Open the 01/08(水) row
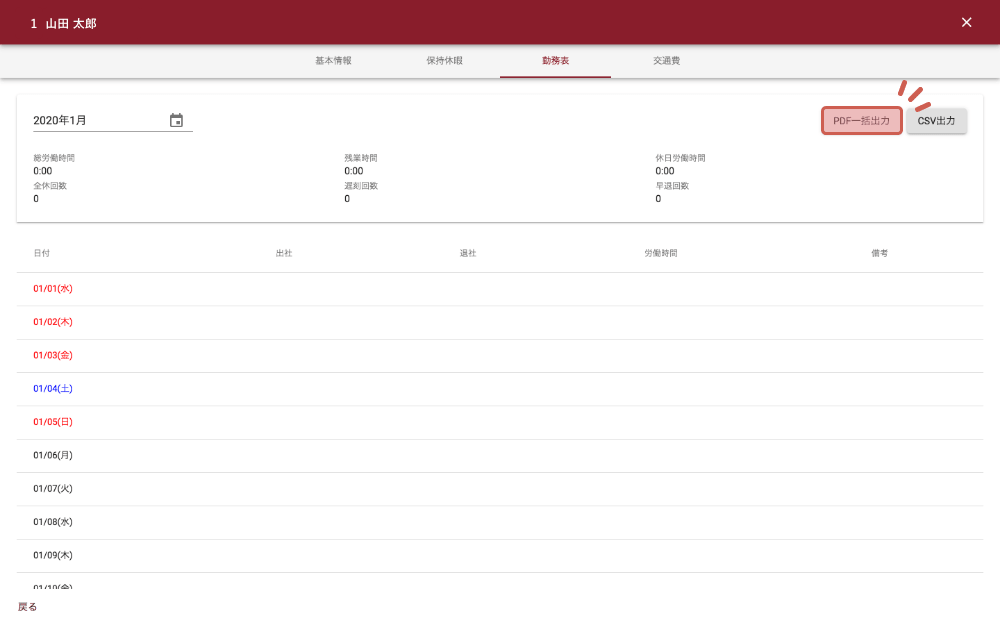This screenshot has width=1000, height=625. tap(53, 522)
